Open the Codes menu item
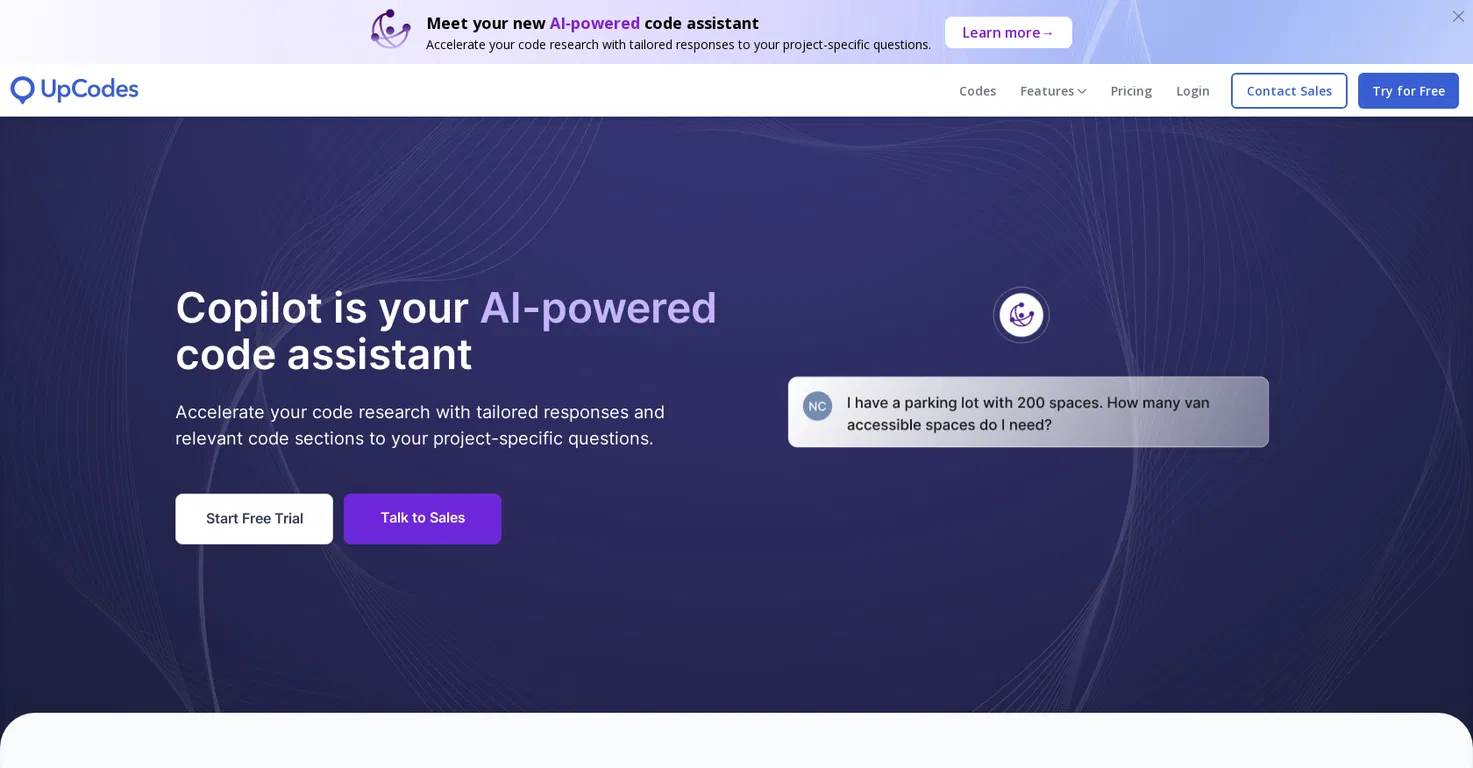The height and width of the screenshot is (768, 1473). click(977, 91)
